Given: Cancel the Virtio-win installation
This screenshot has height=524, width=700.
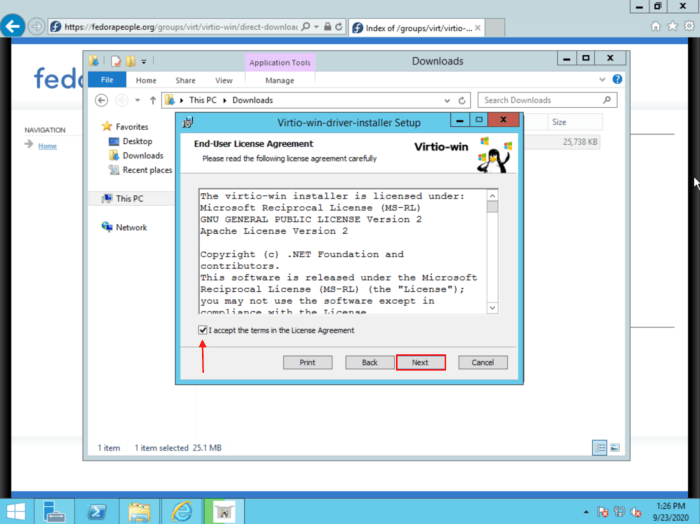Looking at the screenshot, I should (x=483, y=362).
